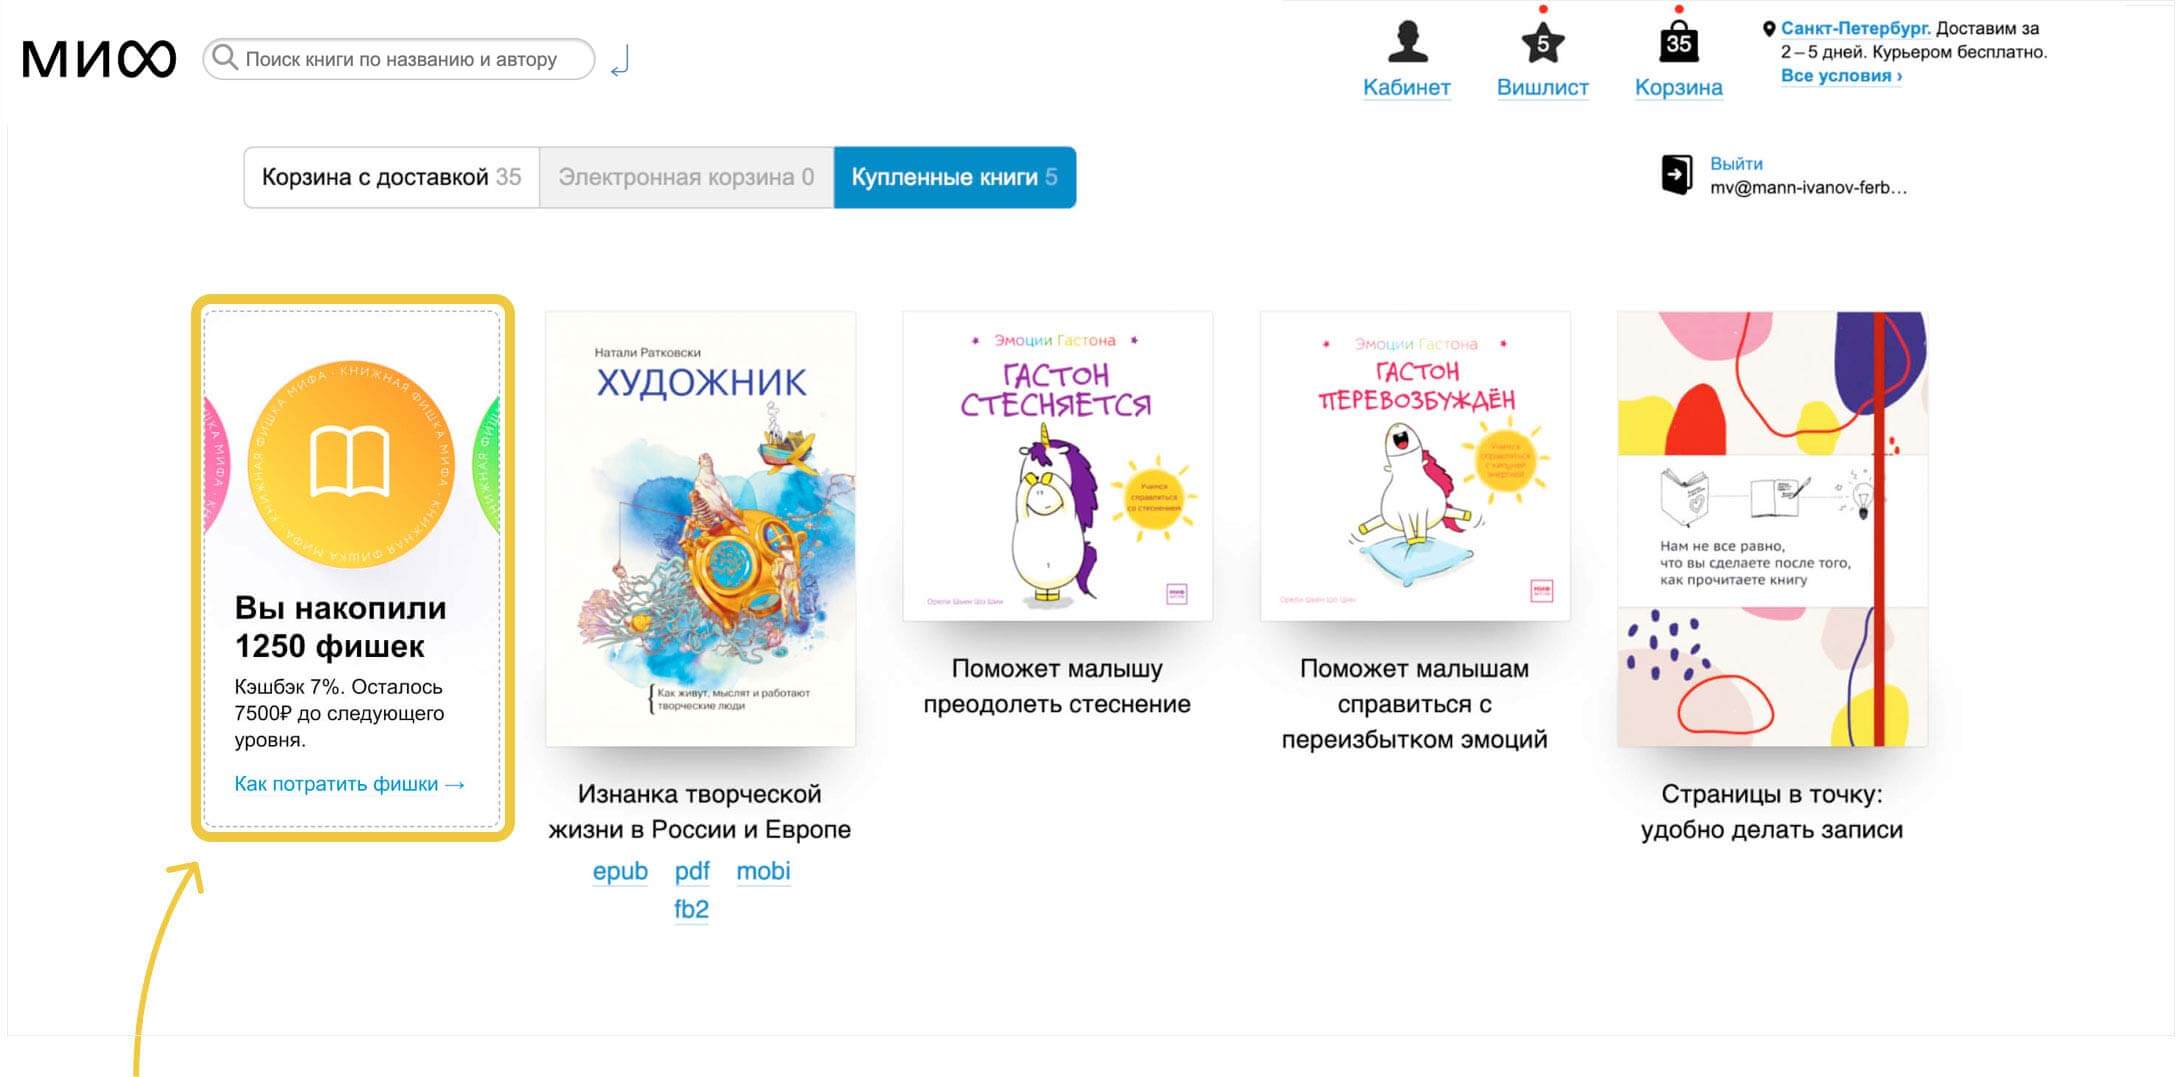2183x1077 pixels.
Task: Open the Гастон стесняется book cover
Action: point(1057,466)
